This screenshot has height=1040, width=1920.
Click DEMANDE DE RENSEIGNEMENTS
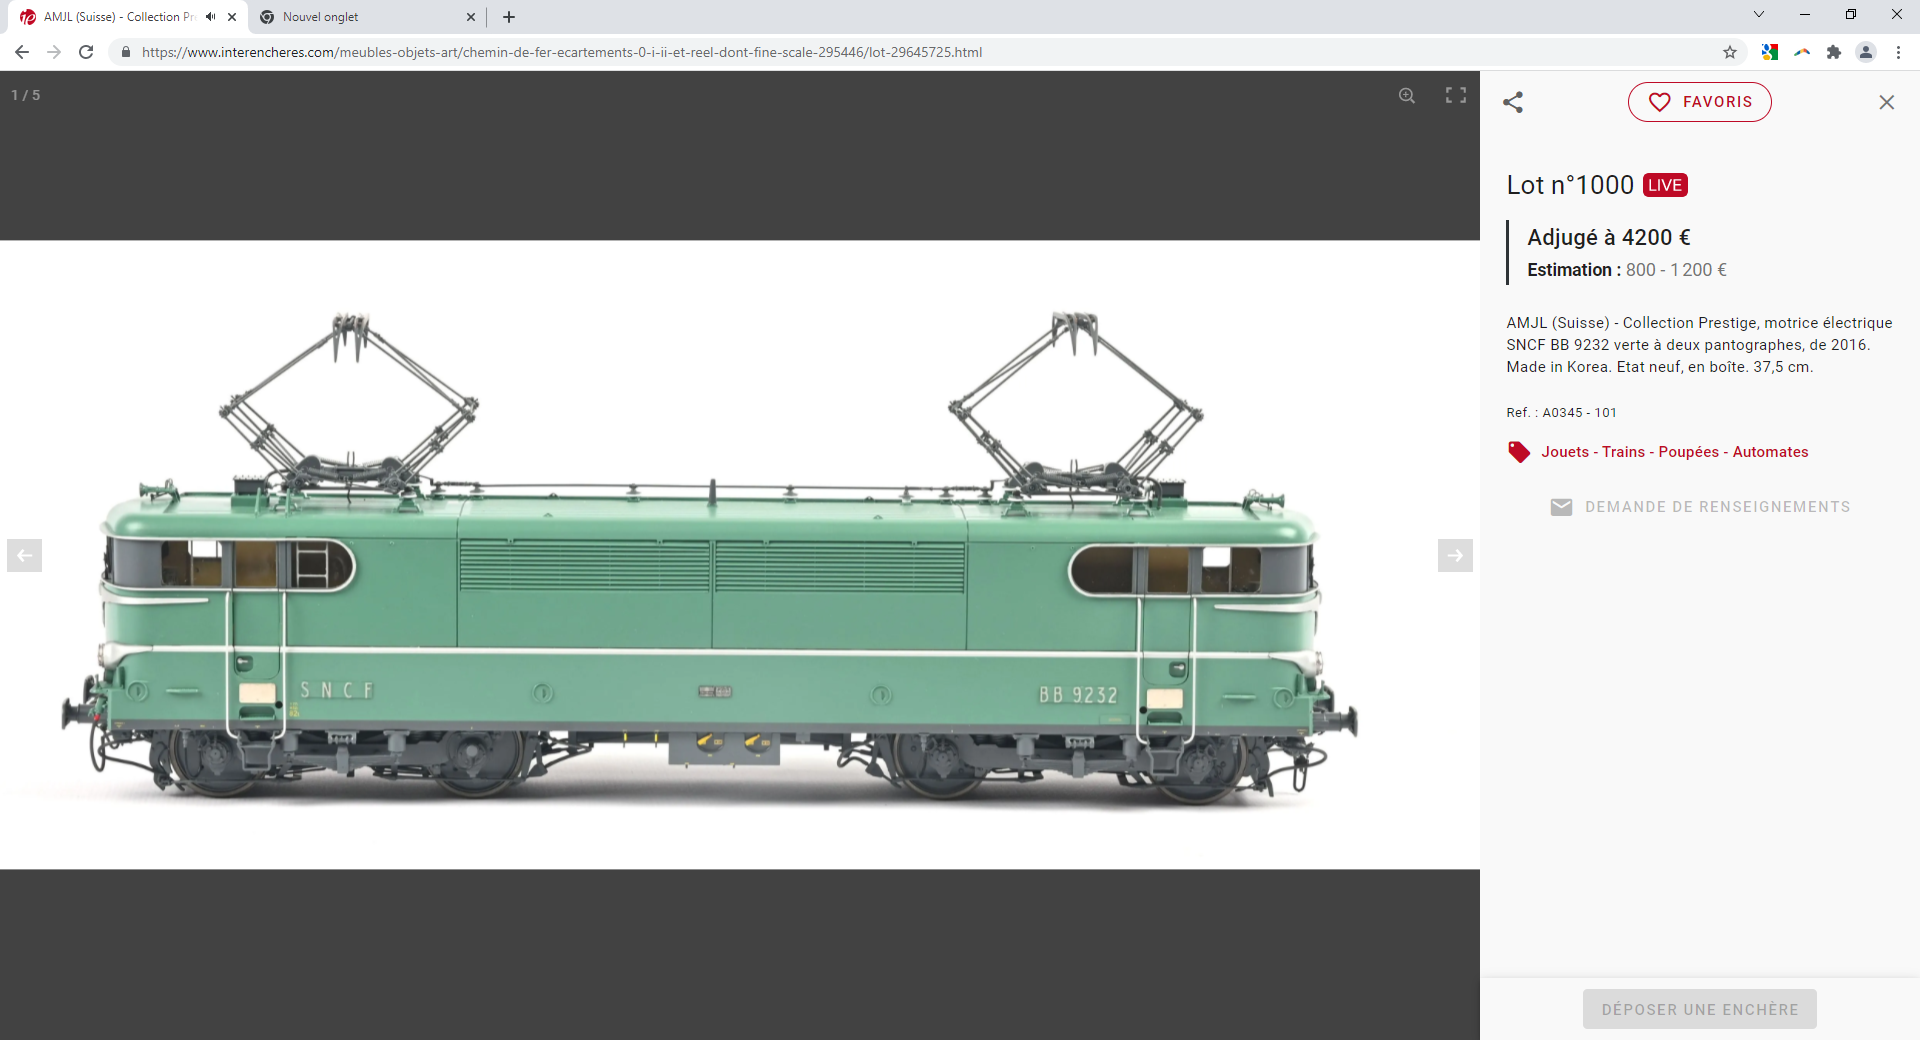1718,507
